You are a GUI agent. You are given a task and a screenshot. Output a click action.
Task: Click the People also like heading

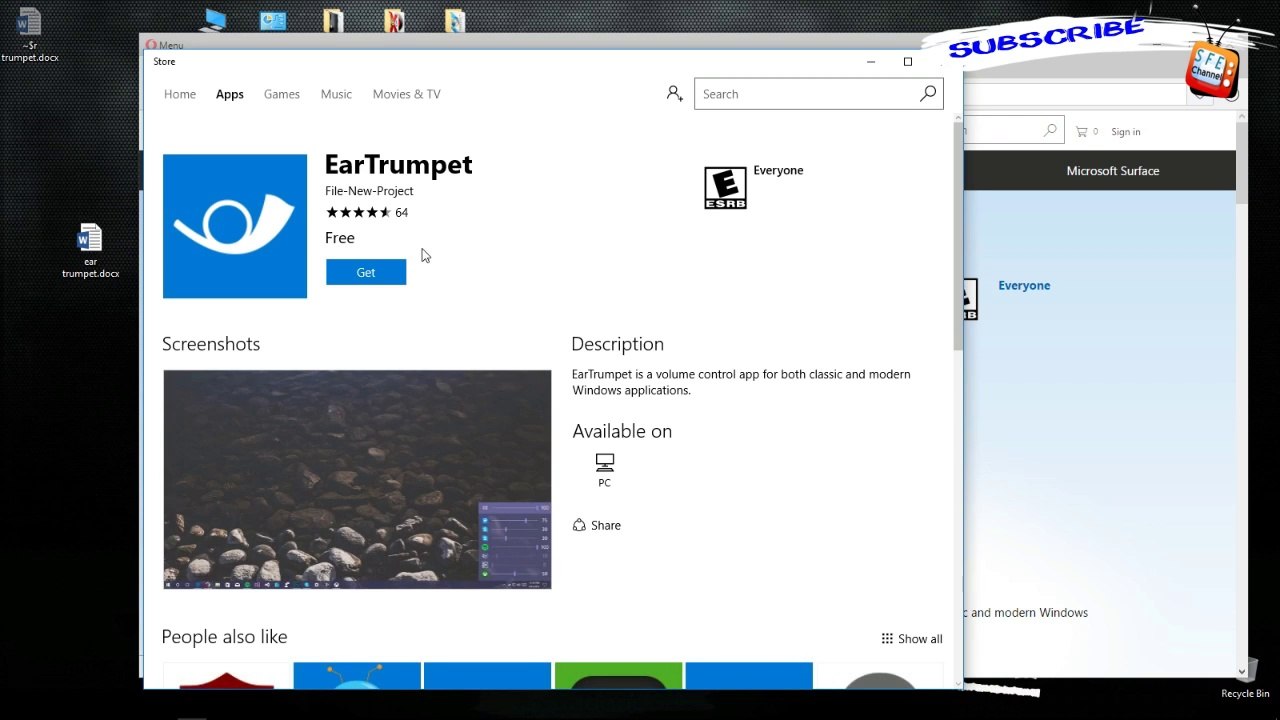click(224, 637)
